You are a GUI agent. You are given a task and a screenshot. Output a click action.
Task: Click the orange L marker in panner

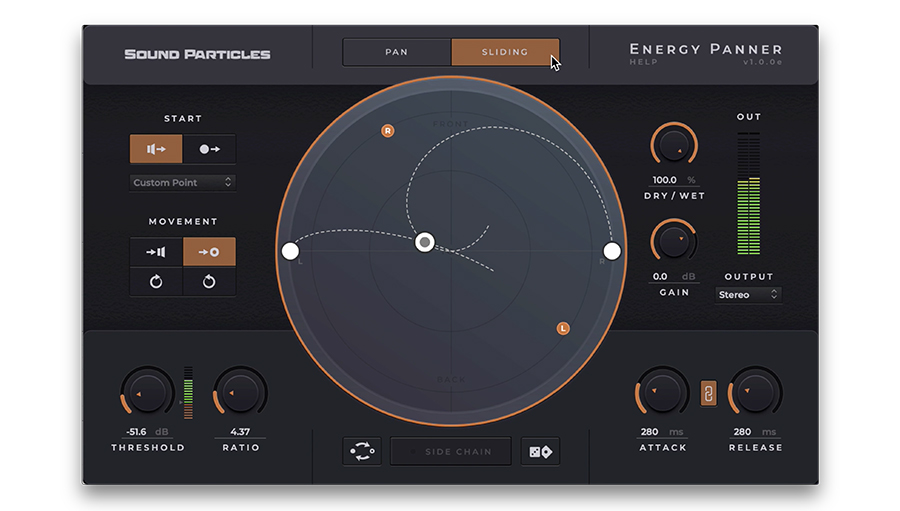pyautogui.click(x=563, y=328)
